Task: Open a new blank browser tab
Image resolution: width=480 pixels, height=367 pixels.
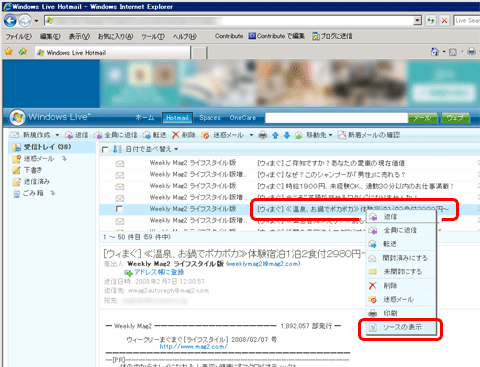Action: [x=199, y=53]
